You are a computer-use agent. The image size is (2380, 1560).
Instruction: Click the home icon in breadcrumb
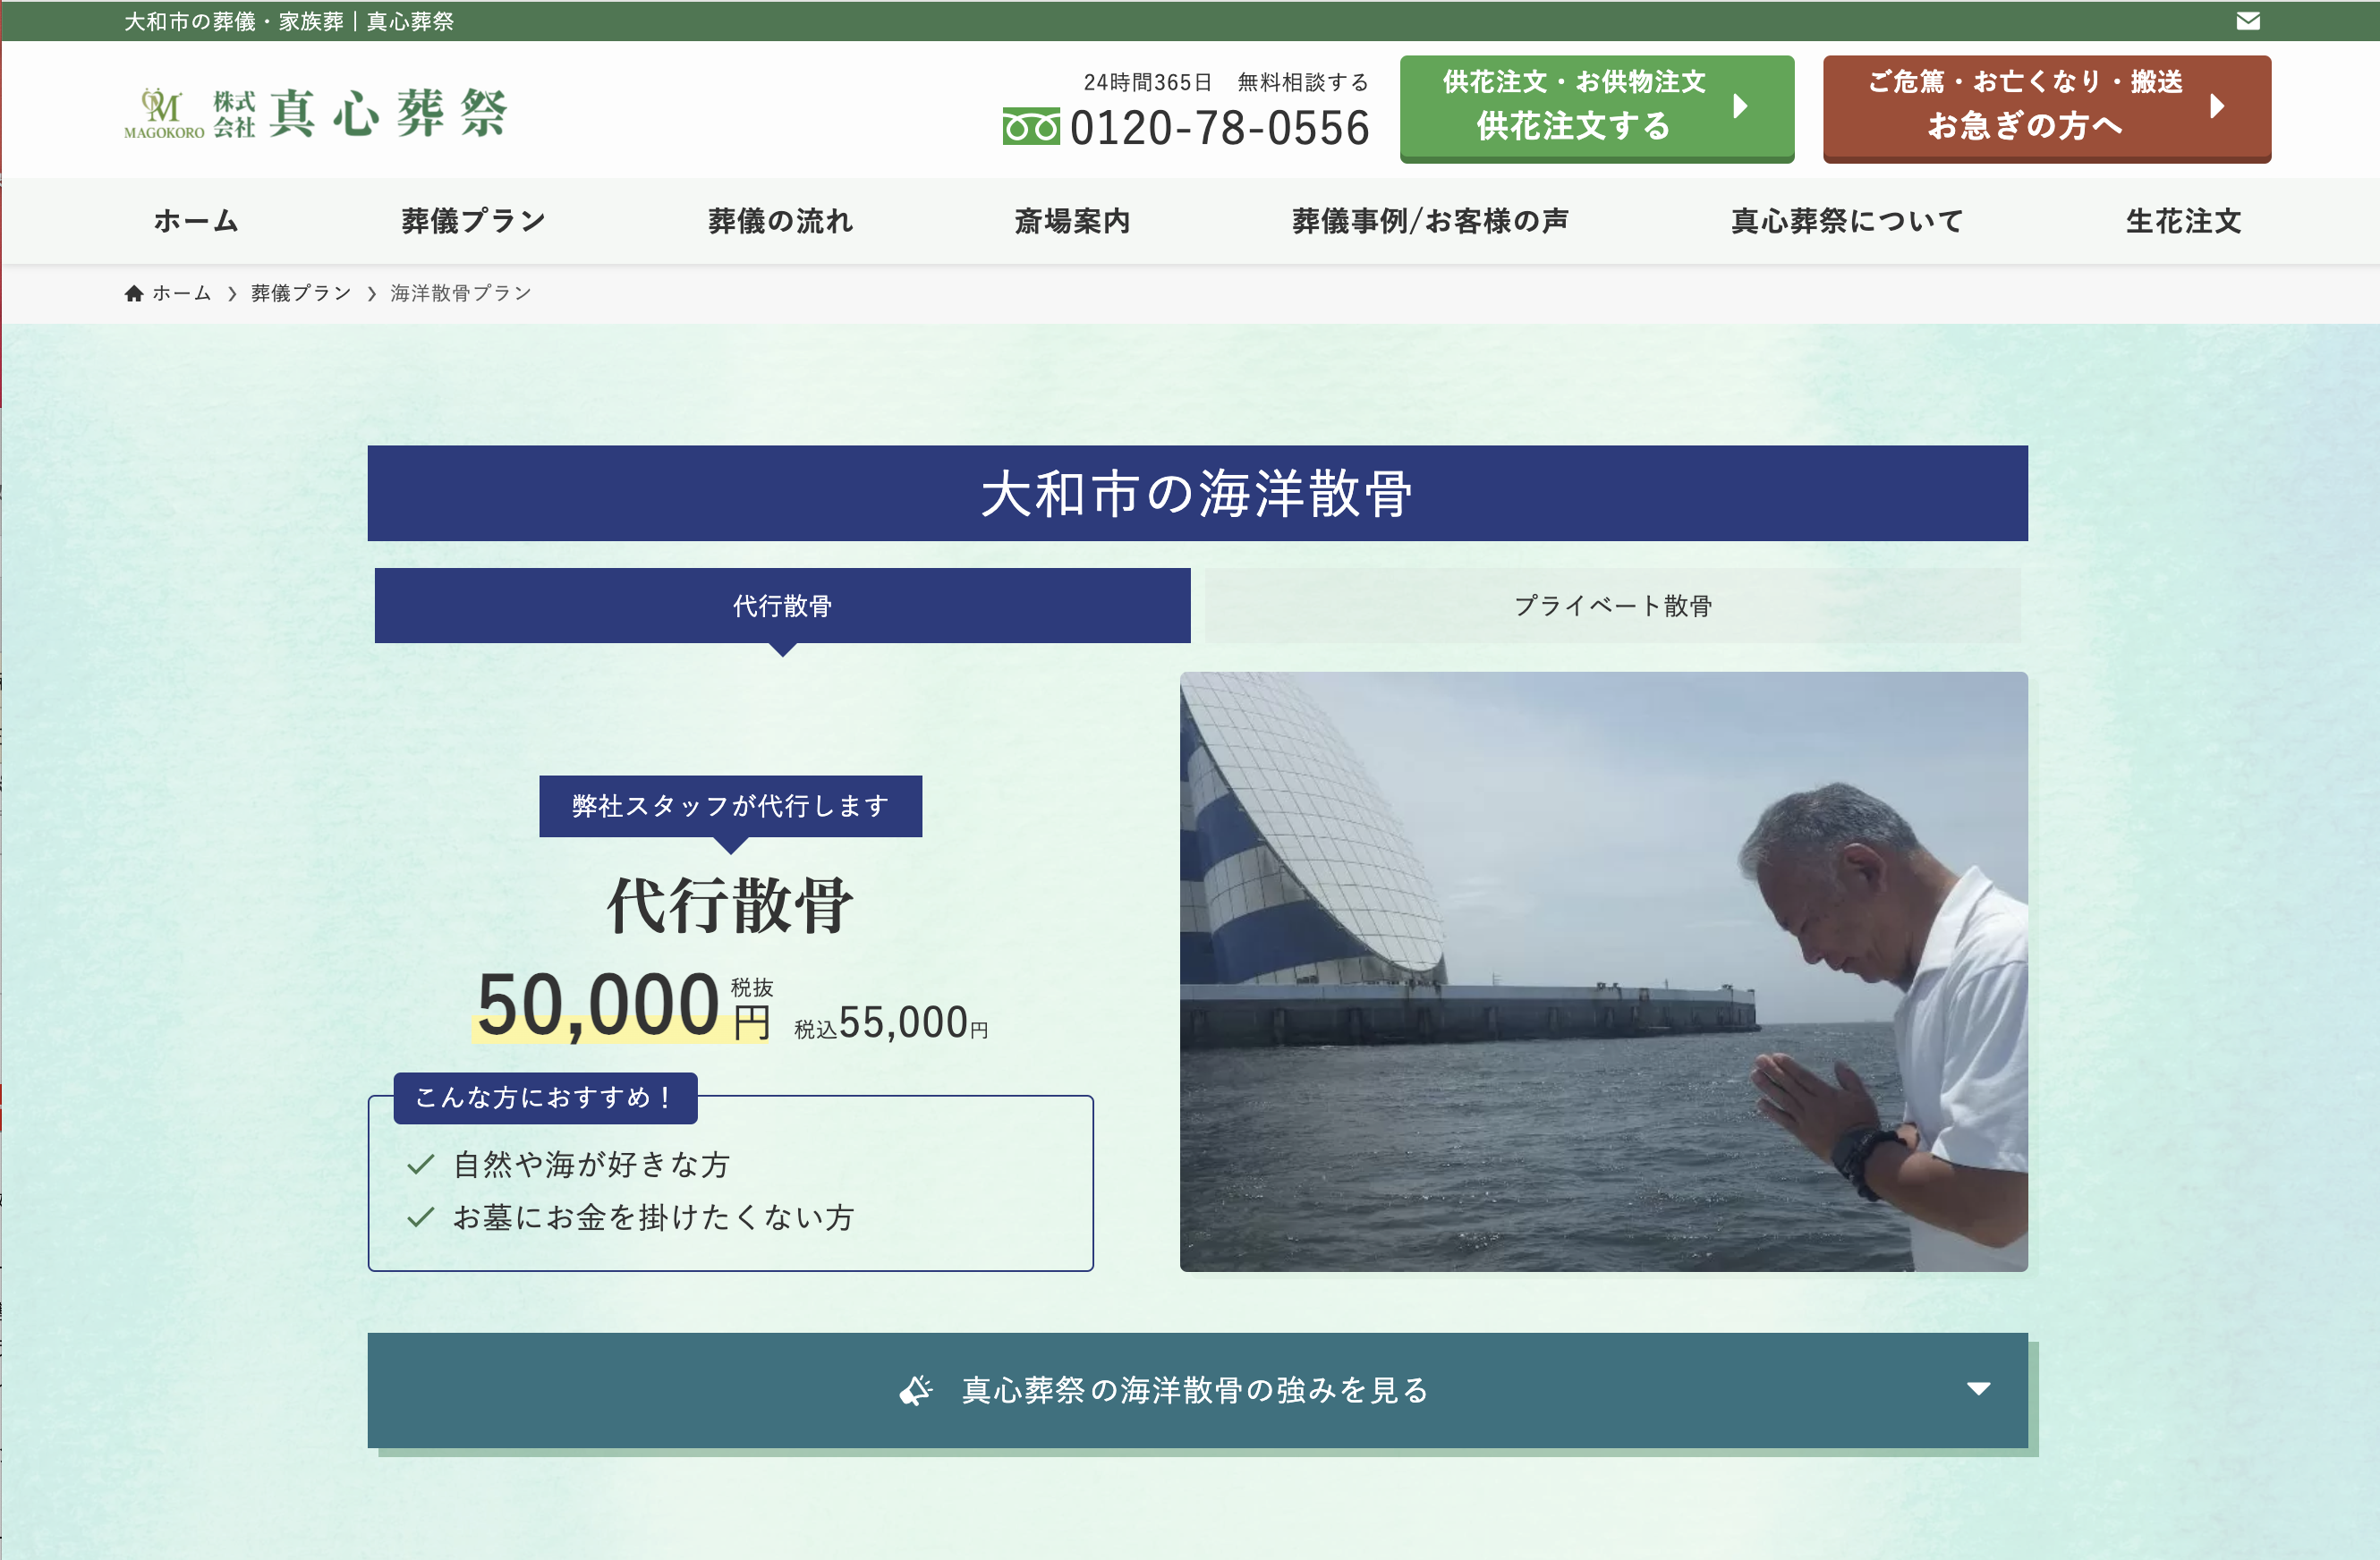click(x=134, y=293)
